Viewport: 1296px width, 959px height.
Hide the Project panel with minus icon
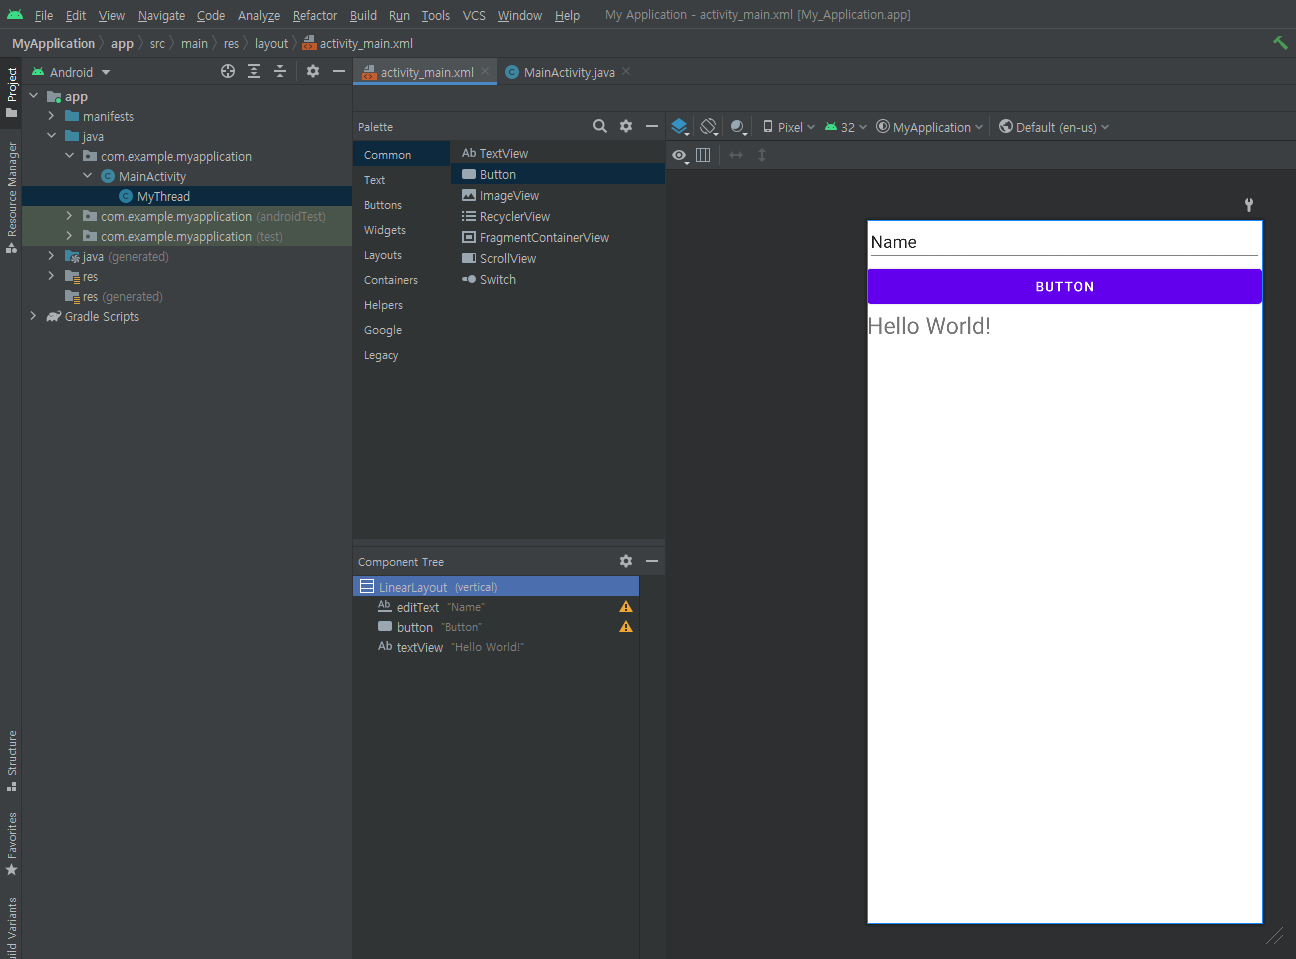point(339,71)
